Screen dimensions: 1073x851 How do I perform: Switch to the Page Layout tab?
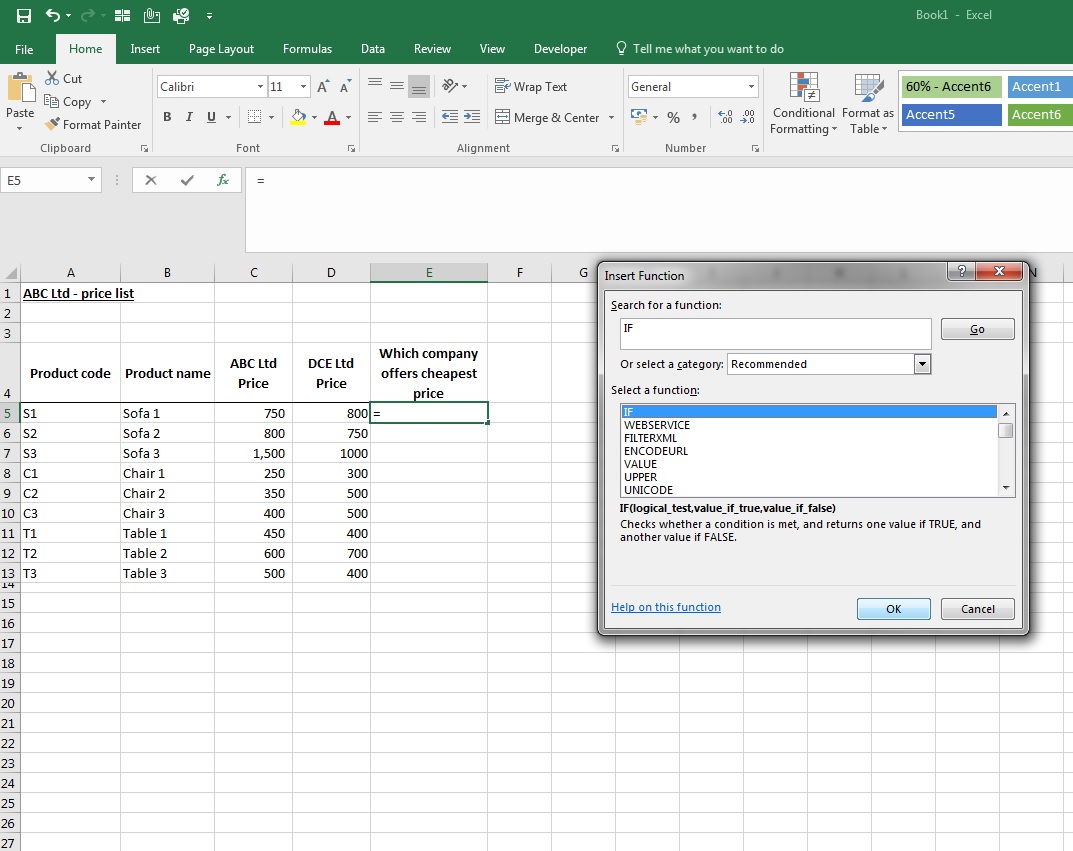pos(221,49)
